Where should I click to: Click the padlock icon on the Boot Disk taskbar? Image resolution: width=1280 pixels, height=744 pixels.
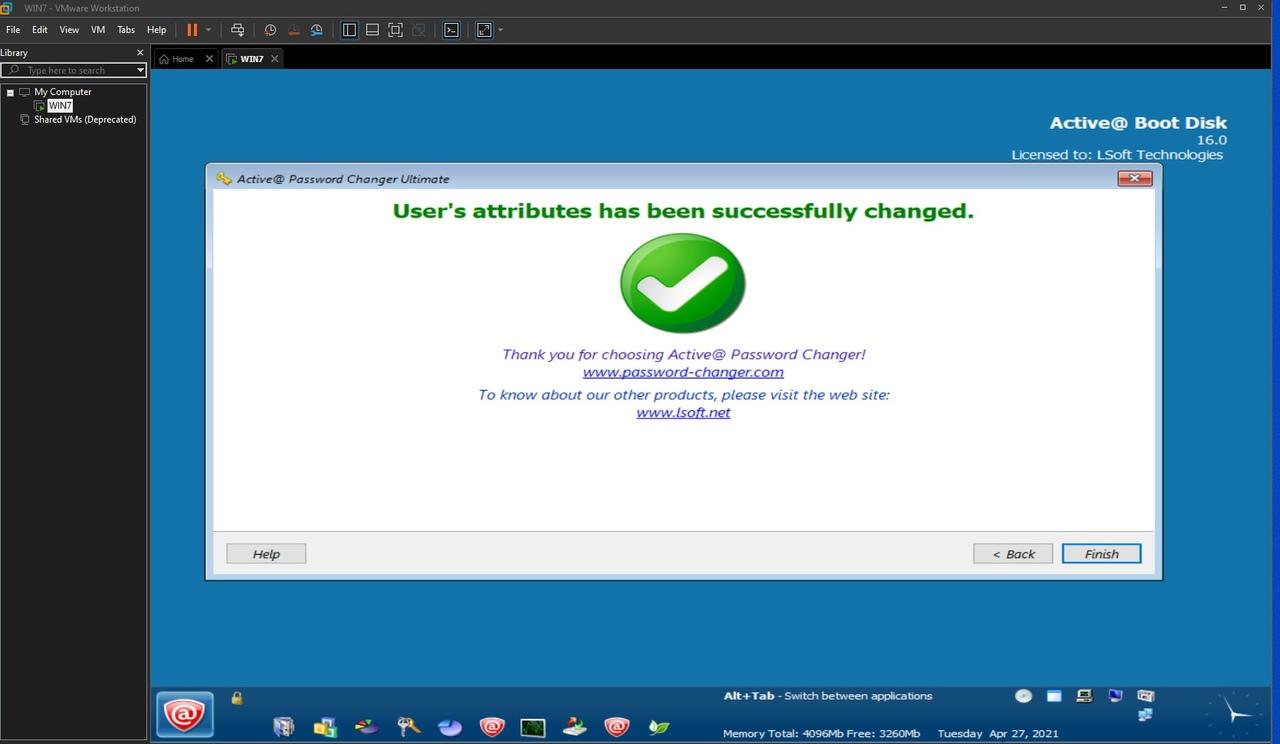(237, 698)
